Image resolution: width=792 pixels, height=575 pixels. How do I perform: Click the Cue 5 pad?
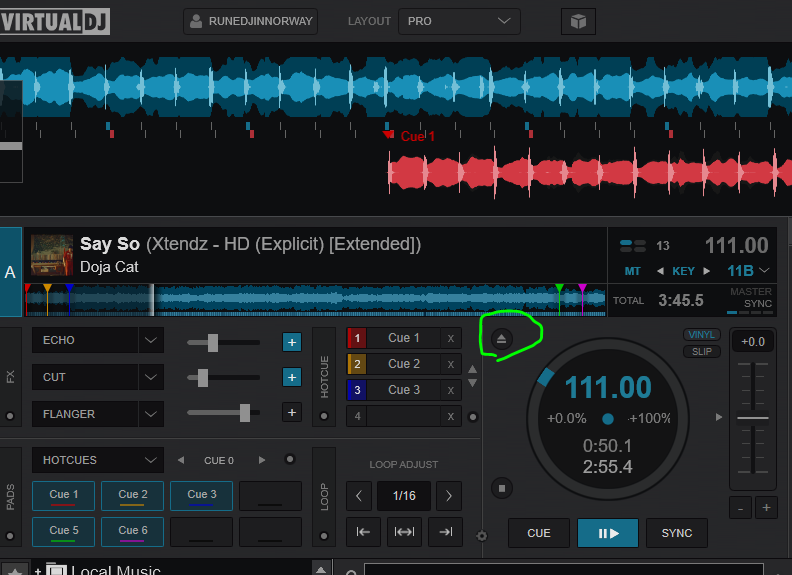(x=64, y=532)
